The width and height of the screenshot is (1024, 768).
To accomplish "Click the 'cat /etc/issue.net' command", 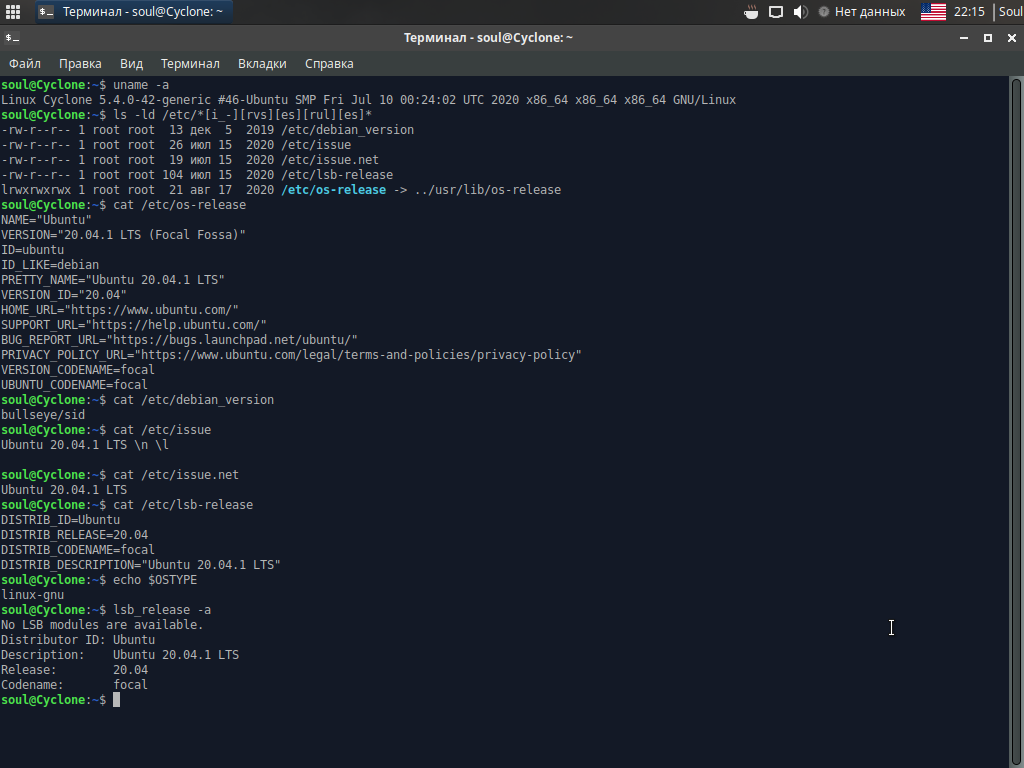I will pos(176,475).
